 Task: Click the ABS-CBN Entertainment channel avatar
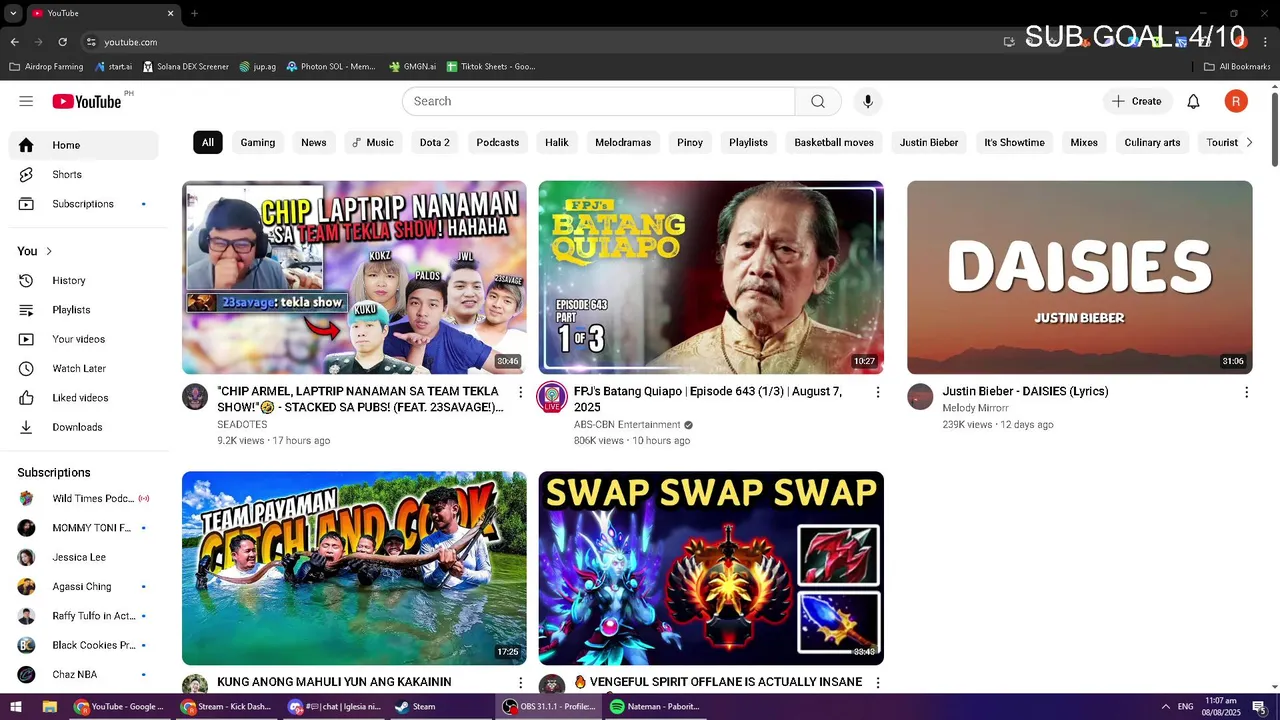(x=552, y=397)
